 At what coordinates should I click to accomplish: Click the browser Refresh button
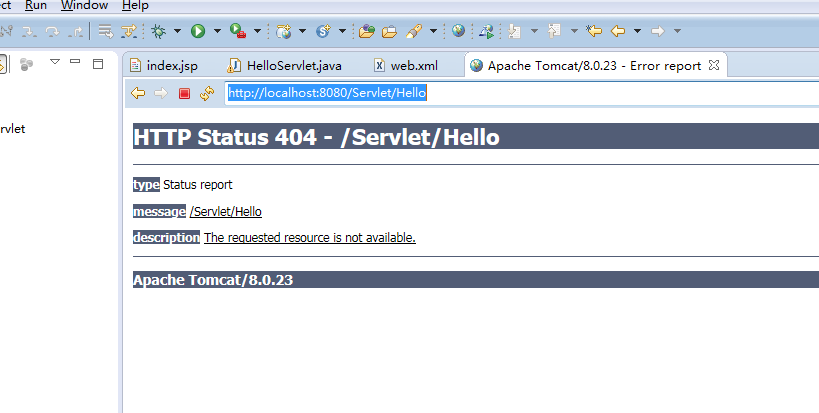click(207, 93)
